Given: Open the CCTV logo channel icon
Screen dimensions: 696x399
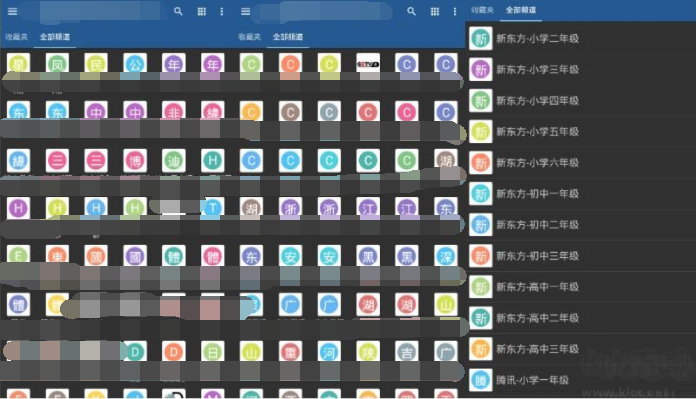Looking at the screenshot, I should pyautogui.click(x=368, y=64).
